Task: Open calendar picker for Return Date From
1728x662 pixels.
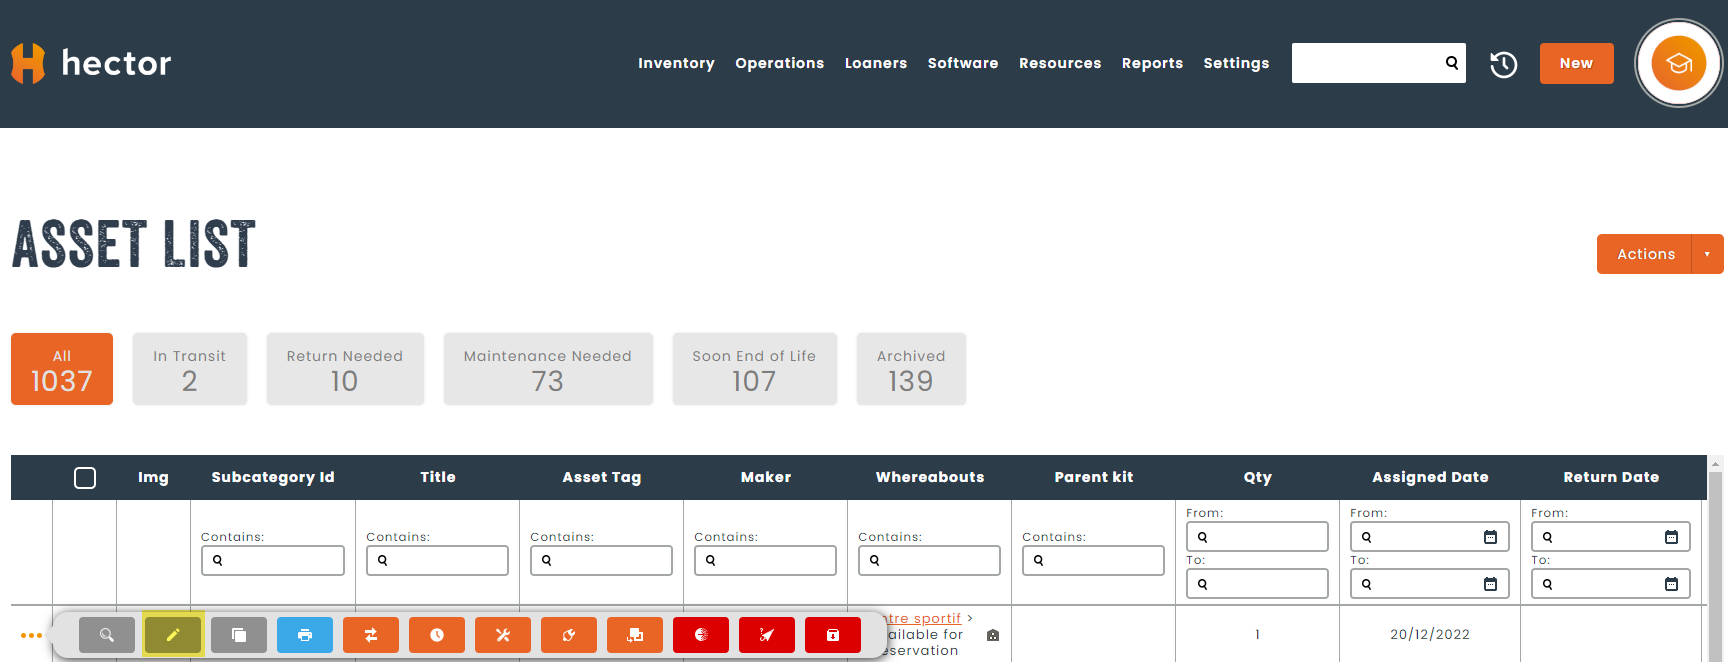Action: click(1671, 537)
